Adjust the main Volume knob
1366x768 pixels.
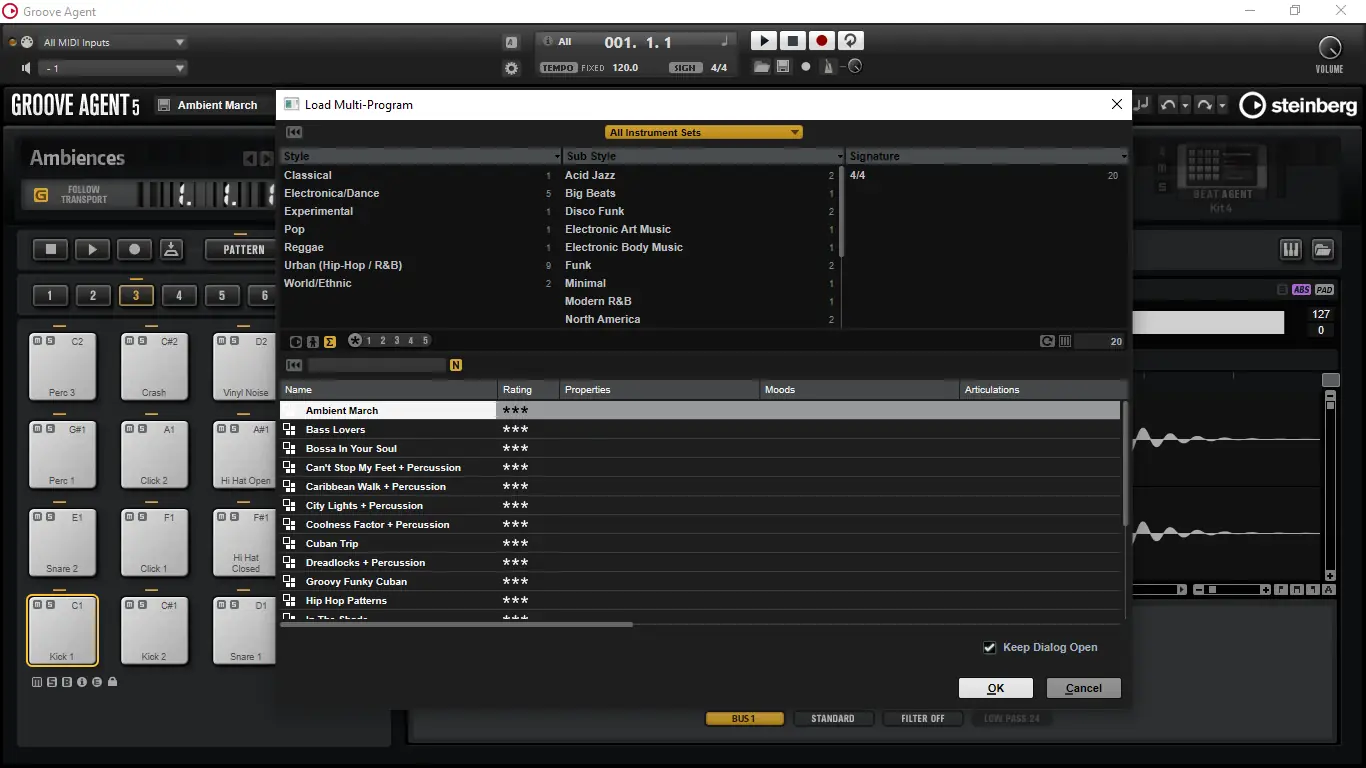click(1329, 46)
